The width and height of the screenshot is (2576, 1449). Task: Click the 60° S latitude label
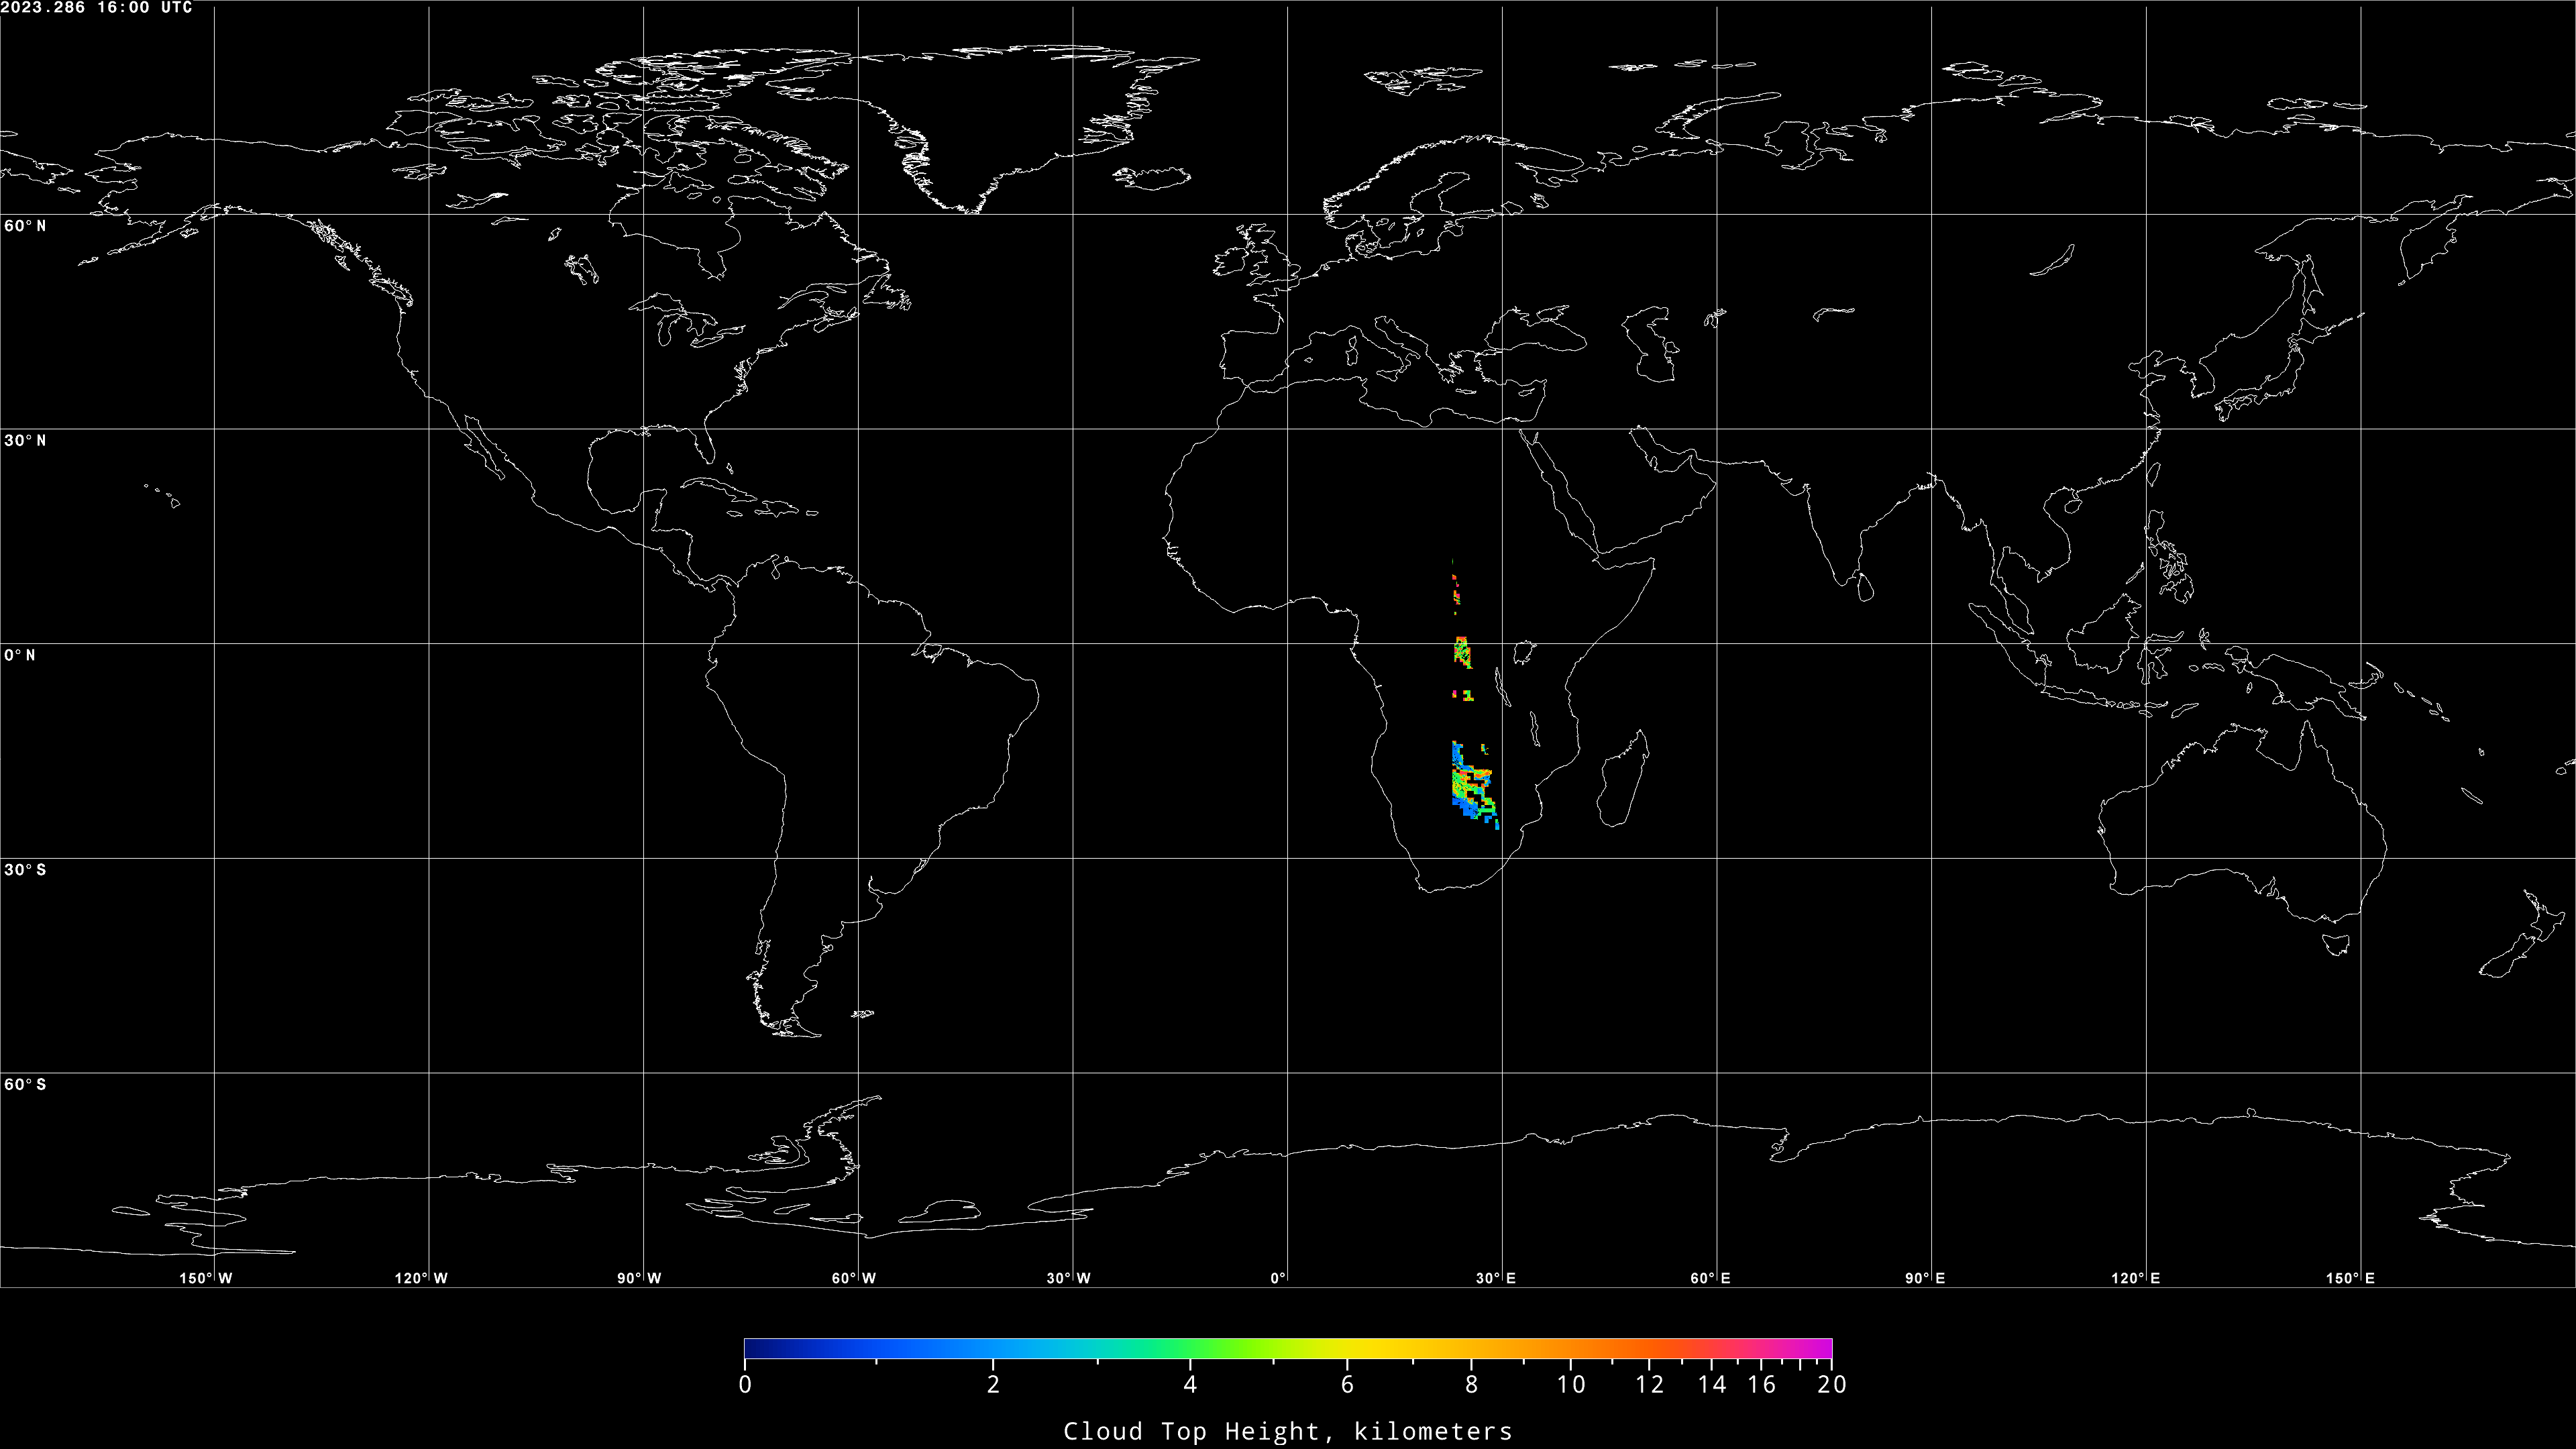25,1085
